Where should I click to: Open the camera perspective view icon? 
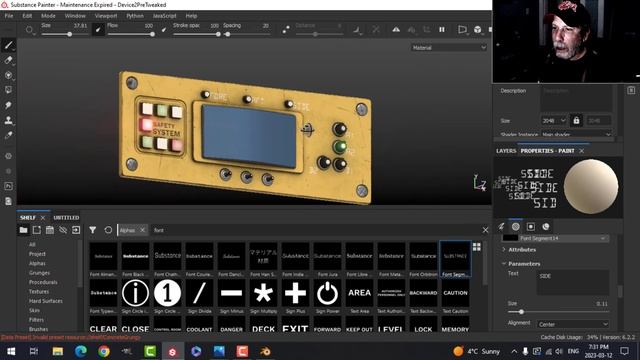point(462,29)
